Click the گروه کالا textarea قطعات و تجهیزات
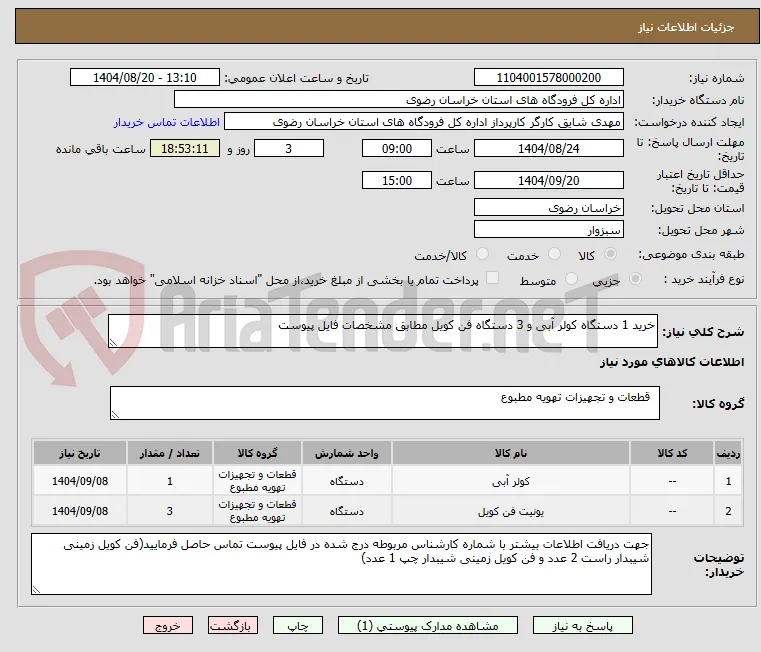The width and height of the screenshot is (761, 652). [384, 403]
